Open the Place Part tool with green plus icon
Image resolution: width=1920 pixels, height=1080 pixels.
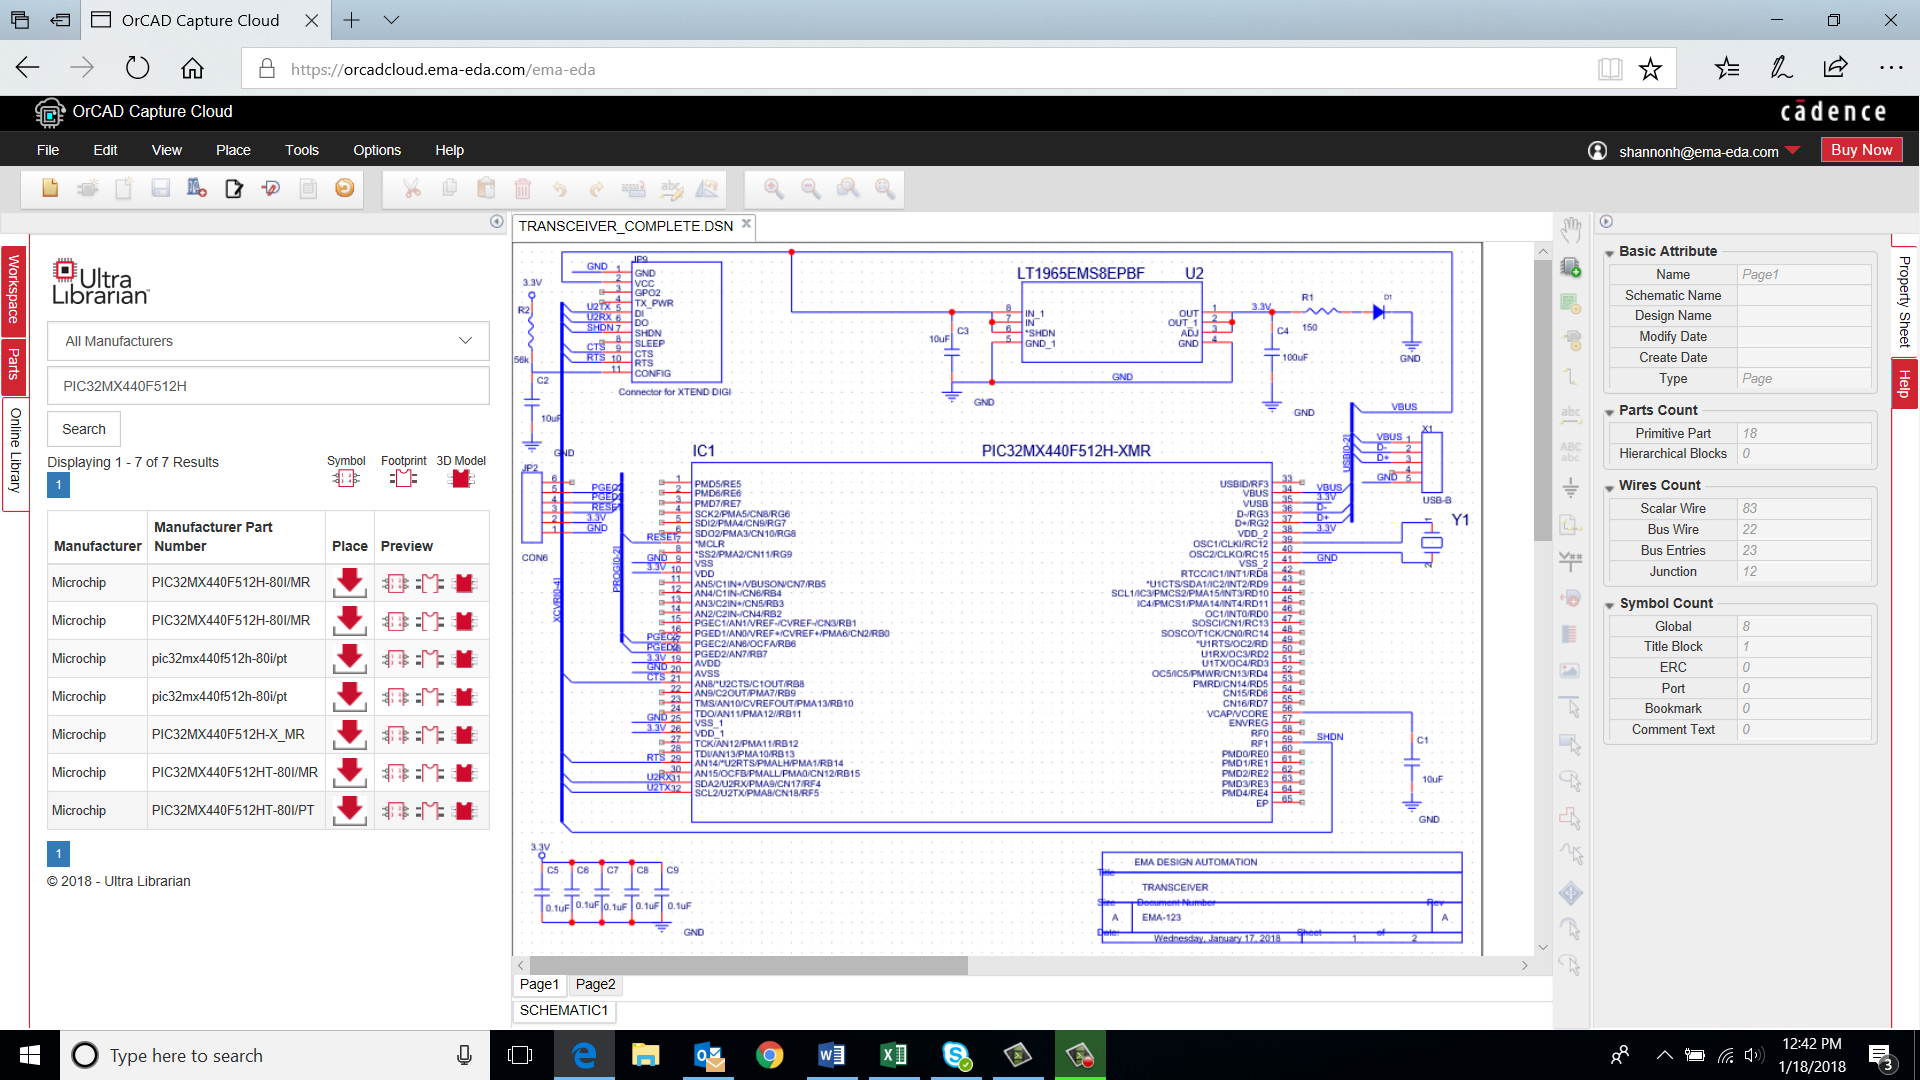pyautogui.click(x=1570, y=268)
